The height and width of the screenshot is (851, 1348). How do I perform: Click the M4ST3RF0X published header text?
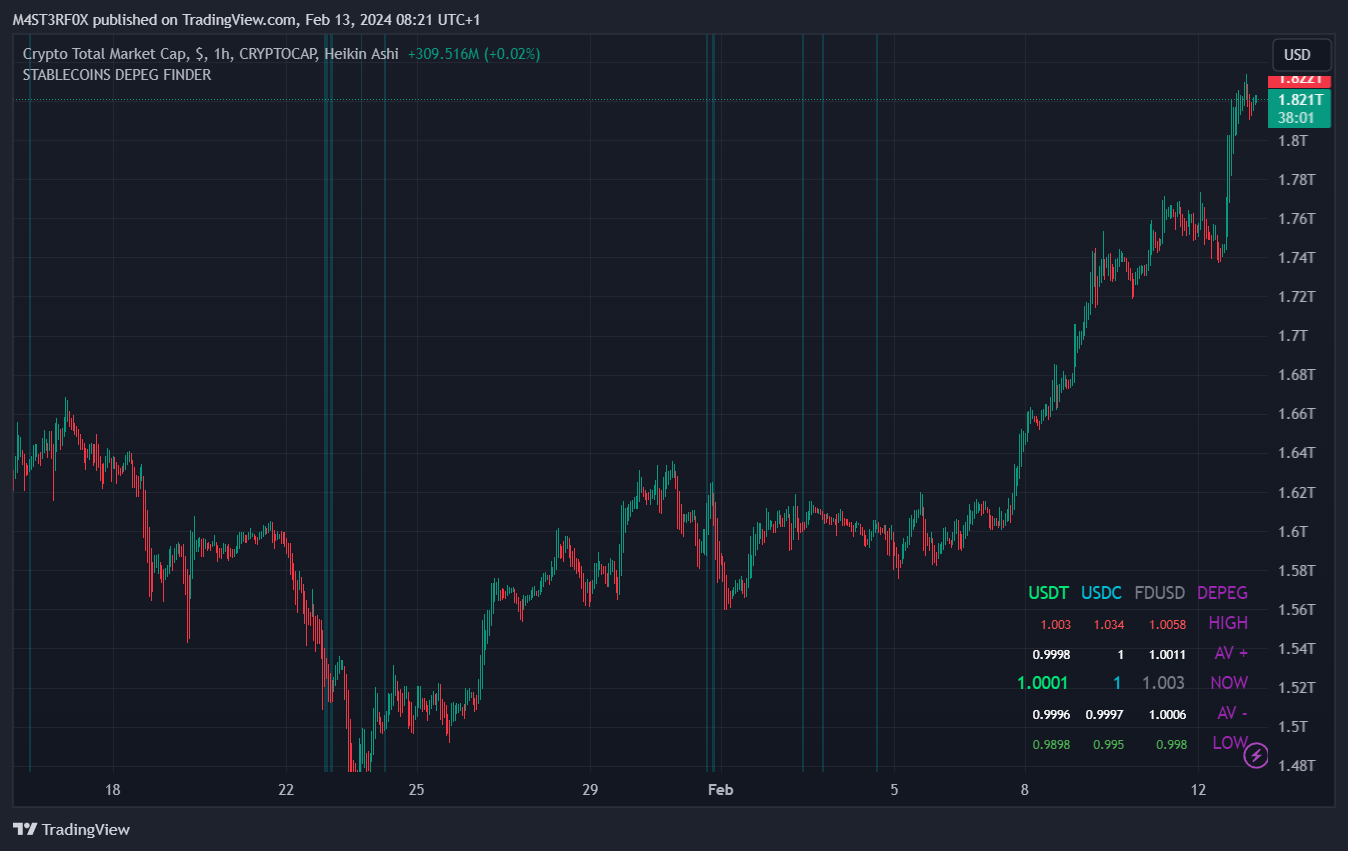pyautogui.click(x=246, y=19)
